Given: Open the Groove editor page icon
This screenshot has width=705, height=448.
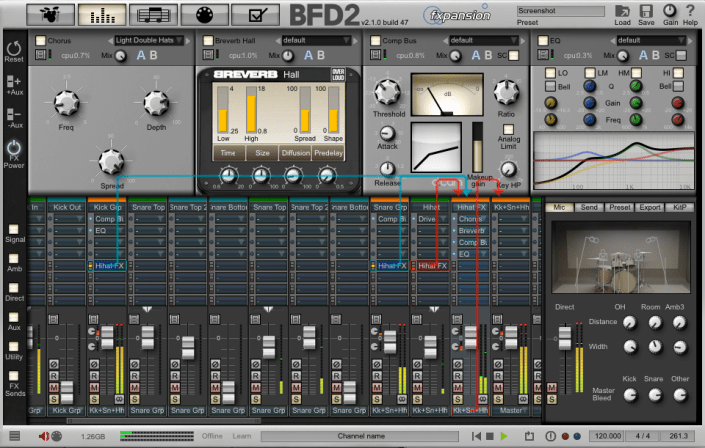Looking at the screenshot, I should coord(155,15).
